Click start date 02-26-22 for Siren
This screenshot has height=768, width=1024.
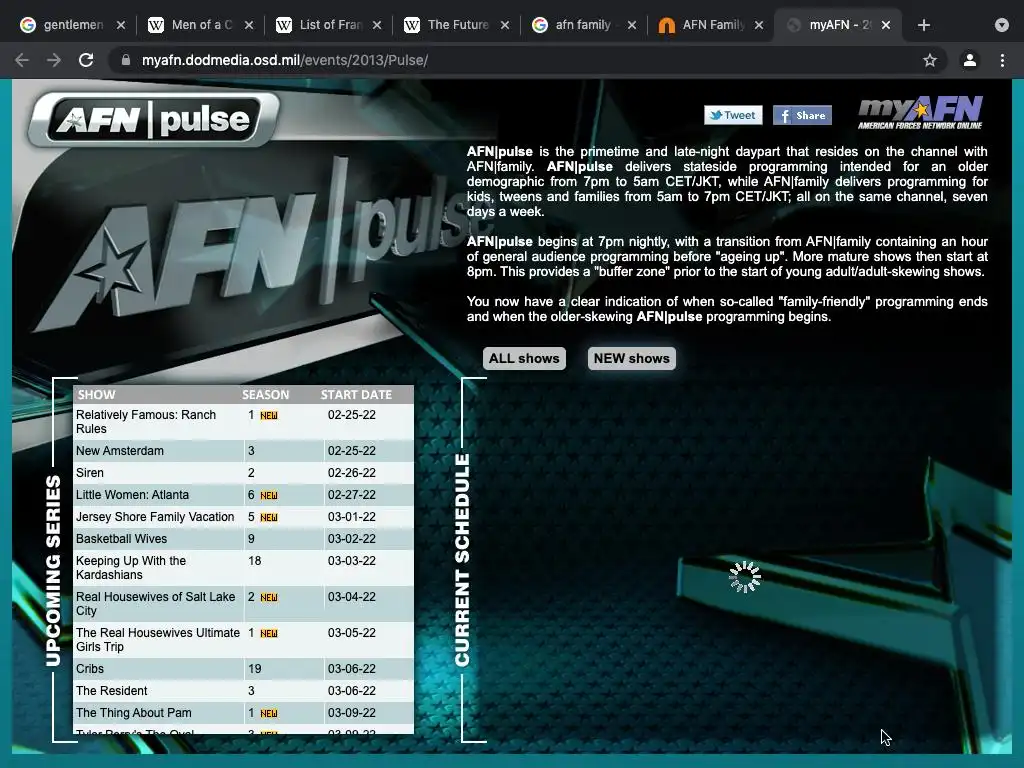click(x=351, y=473)
